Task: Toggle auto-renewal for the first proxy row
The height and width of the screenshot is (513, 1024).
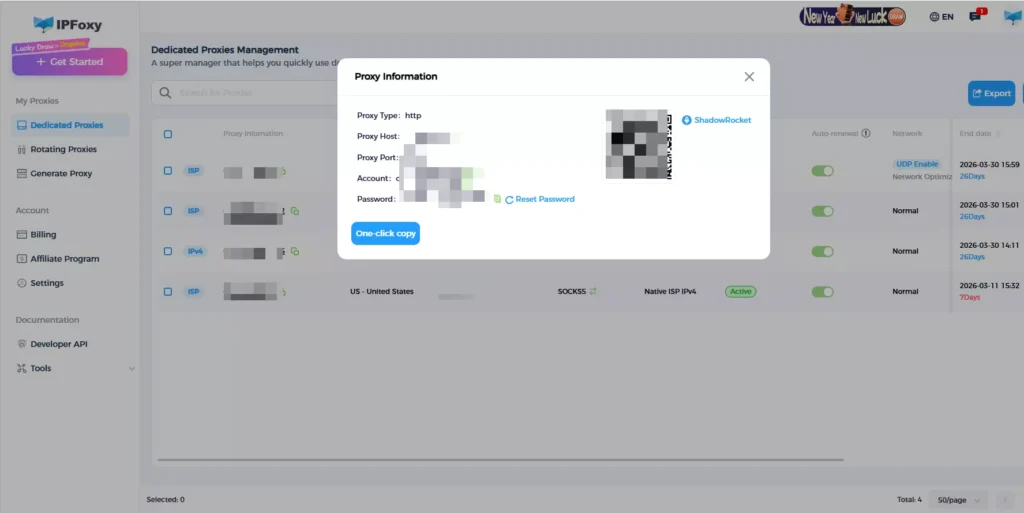Action: [x=822, y=171]
